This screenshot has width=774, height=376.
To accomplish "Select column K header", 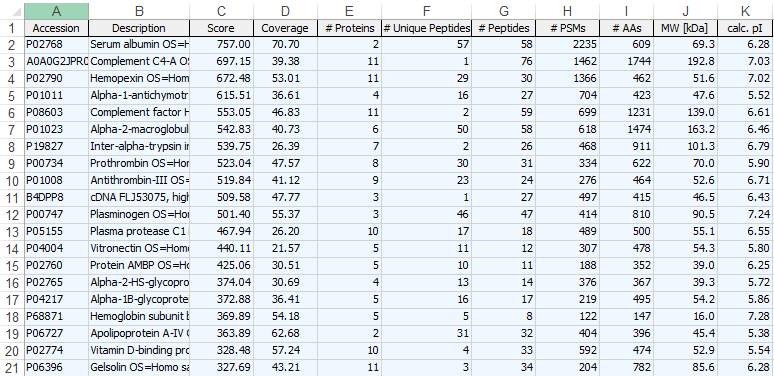I will pyautogui.click(x=745, y=11).
